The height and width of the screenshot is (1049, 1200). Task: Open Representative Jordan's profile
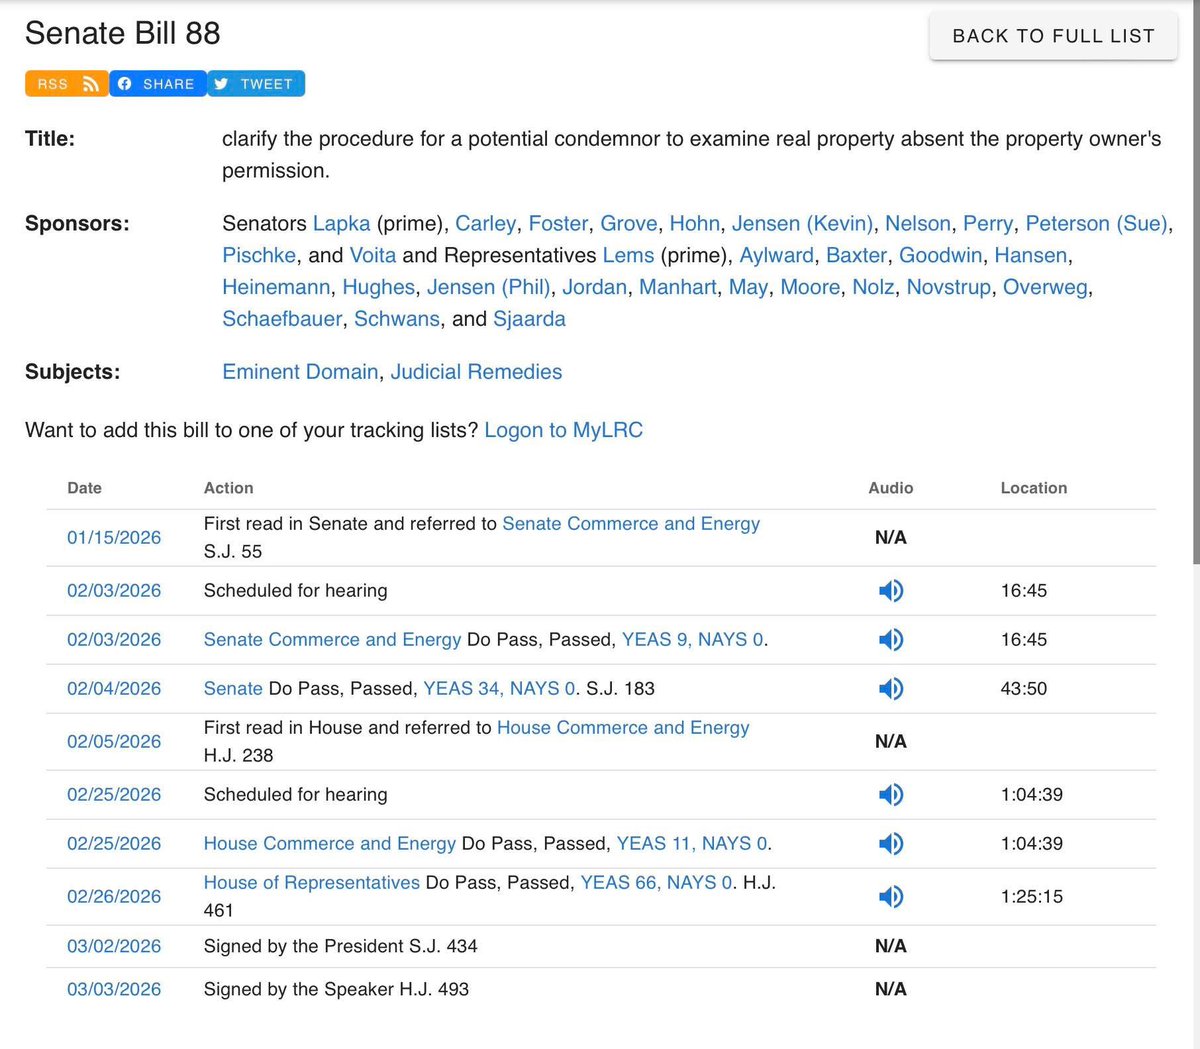(x=594, y=288)
